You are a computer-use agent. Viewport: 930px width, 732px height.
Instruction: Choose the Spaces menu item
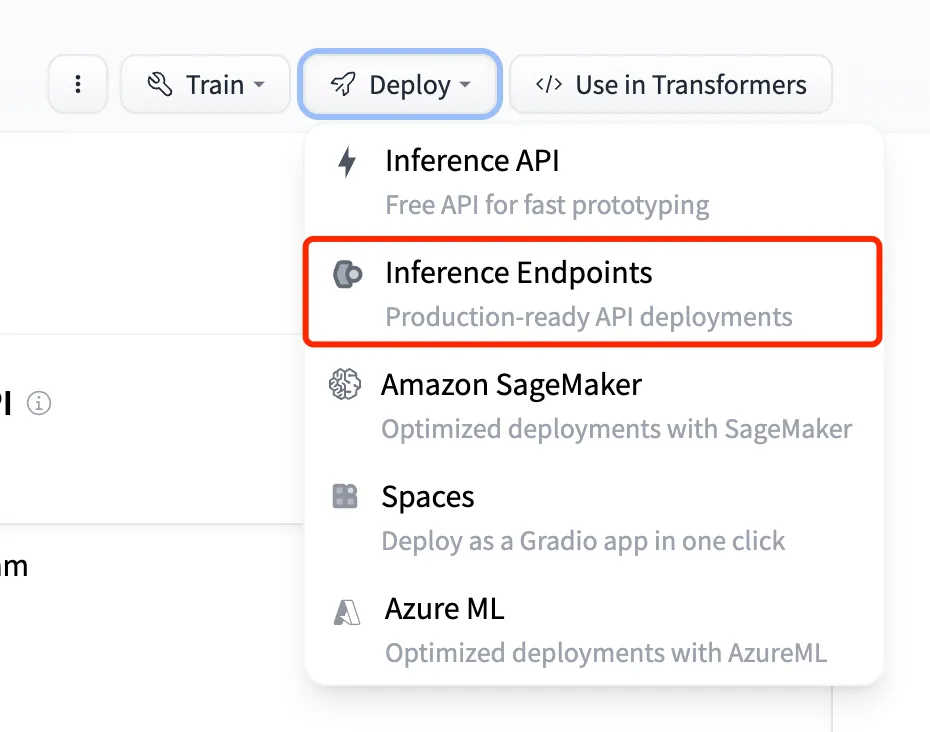pos(594,518)
